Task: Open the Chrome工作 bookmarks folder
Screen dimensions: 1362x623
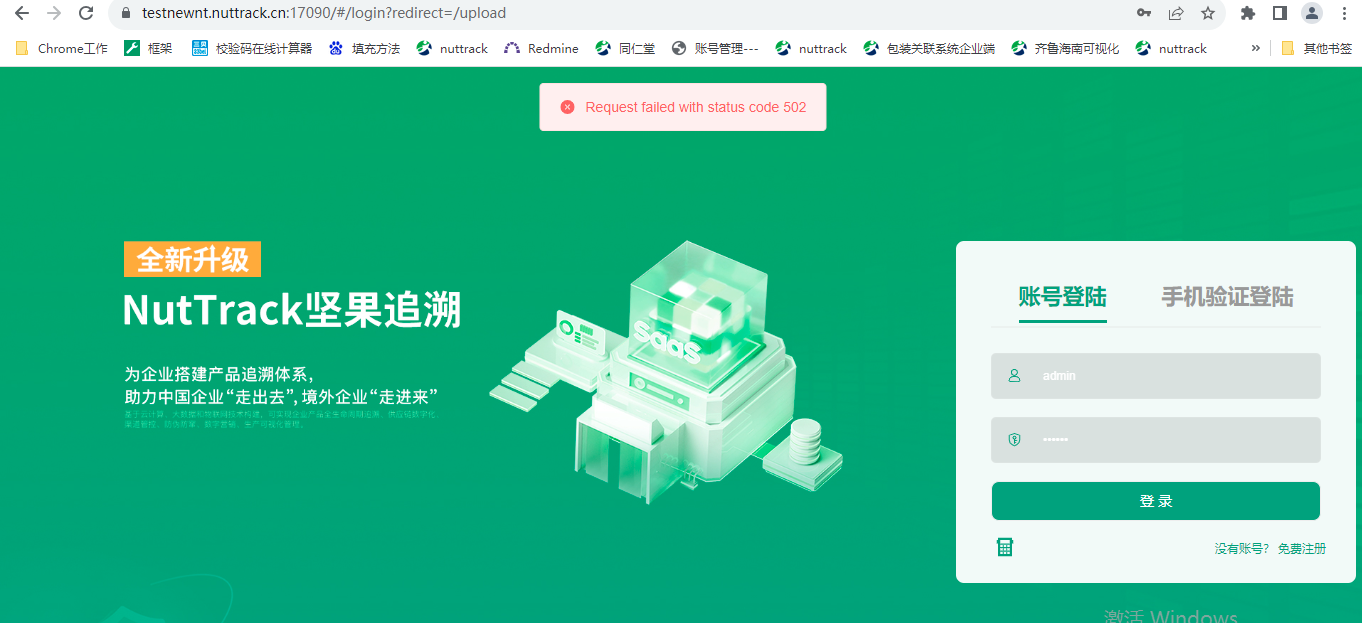Action: (62, 48)
